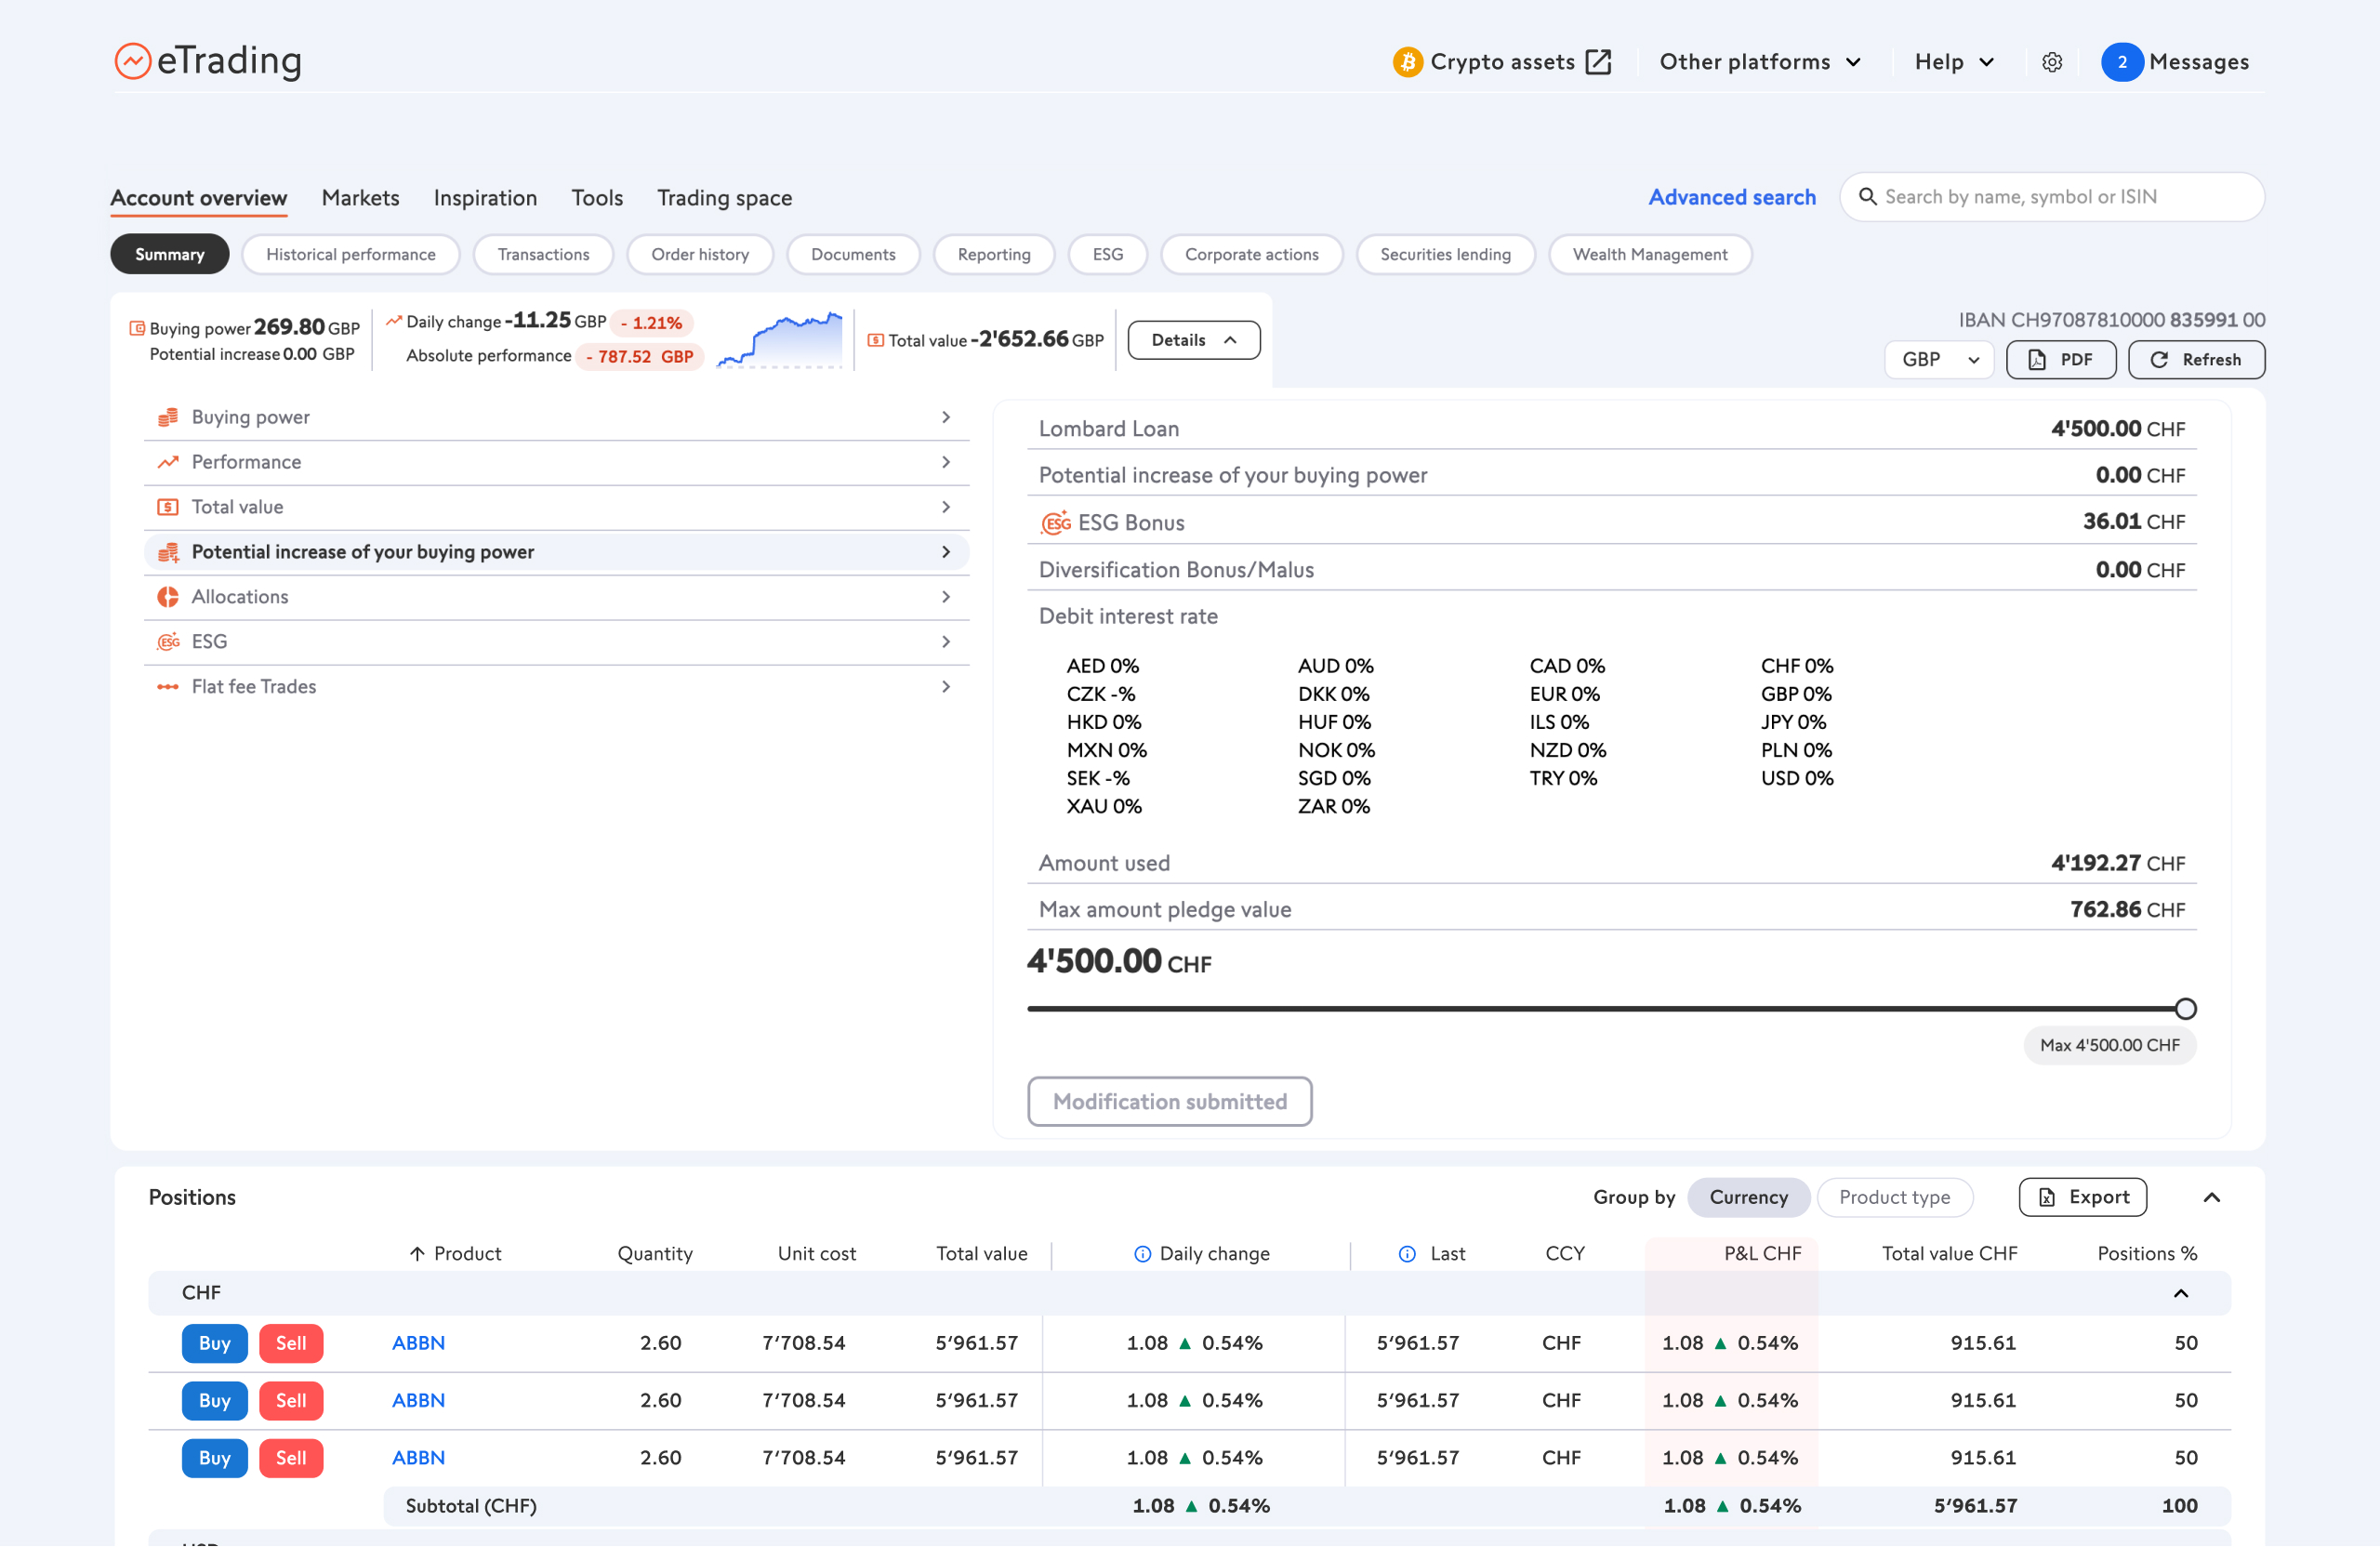
Task: Open the Trading space section
Action: pyautogui.click(x=724, y=197)
